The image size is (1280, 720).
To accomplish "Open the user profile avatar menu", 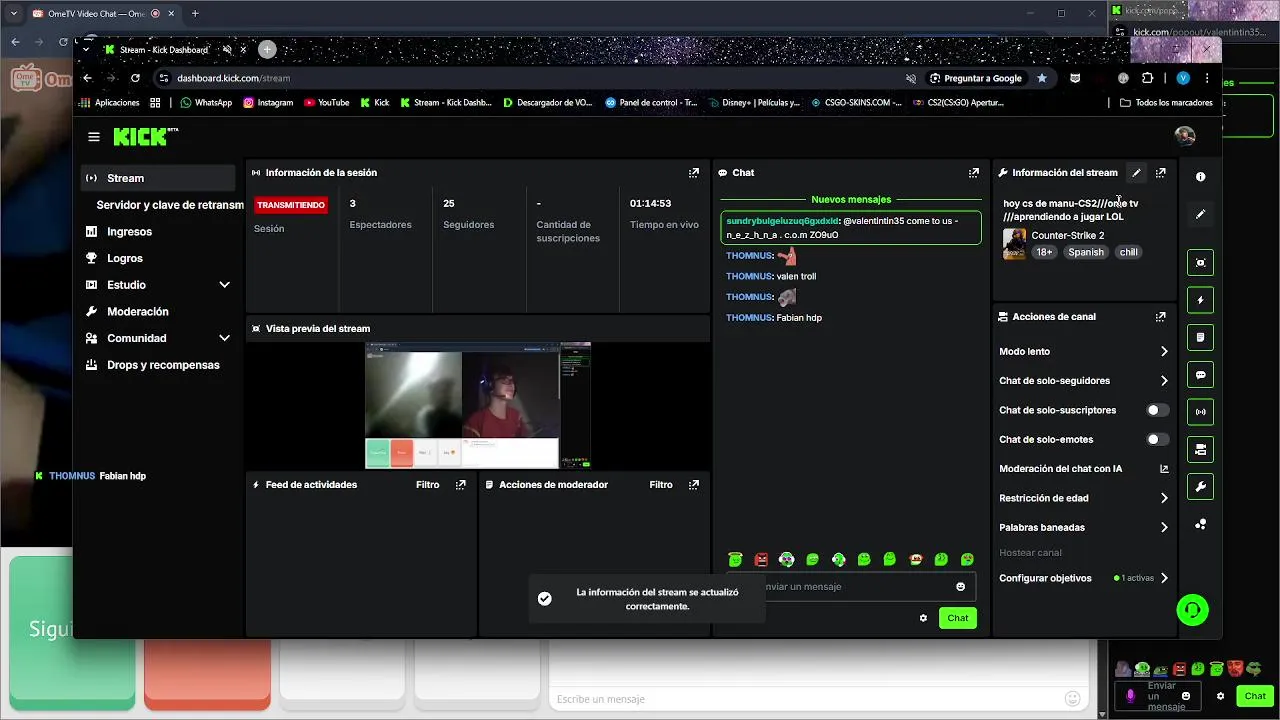I will tap(1184, 136).
